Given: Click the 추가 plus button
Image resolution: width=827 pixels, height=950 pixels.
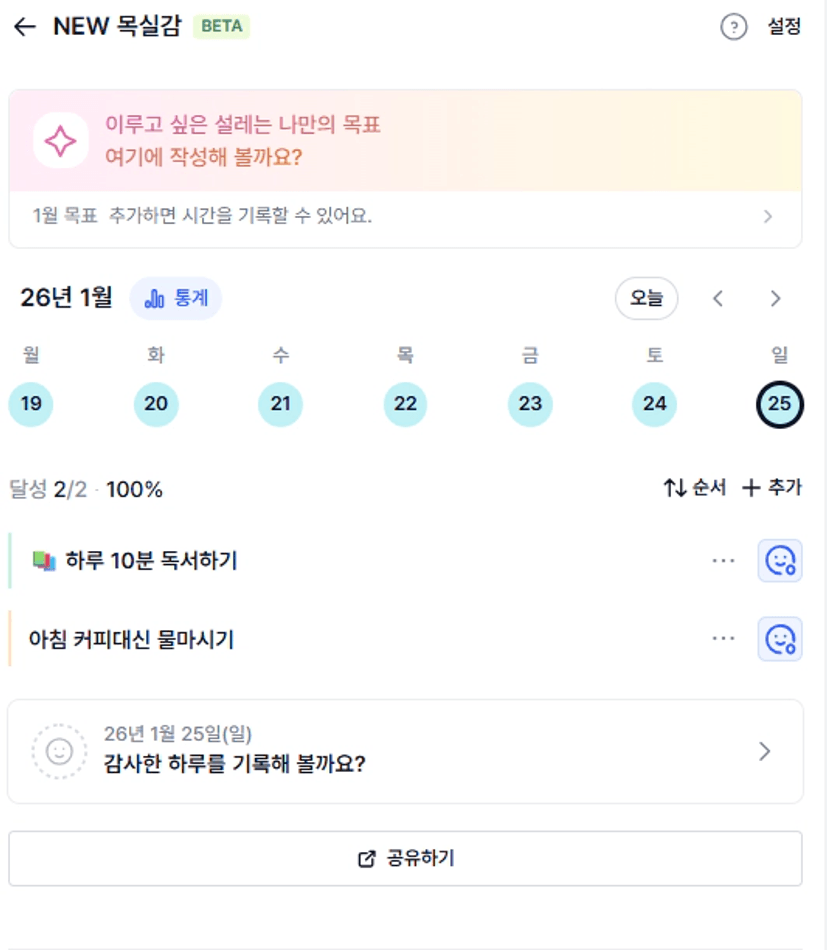Looking at the screenshot, I should [771, 488].
